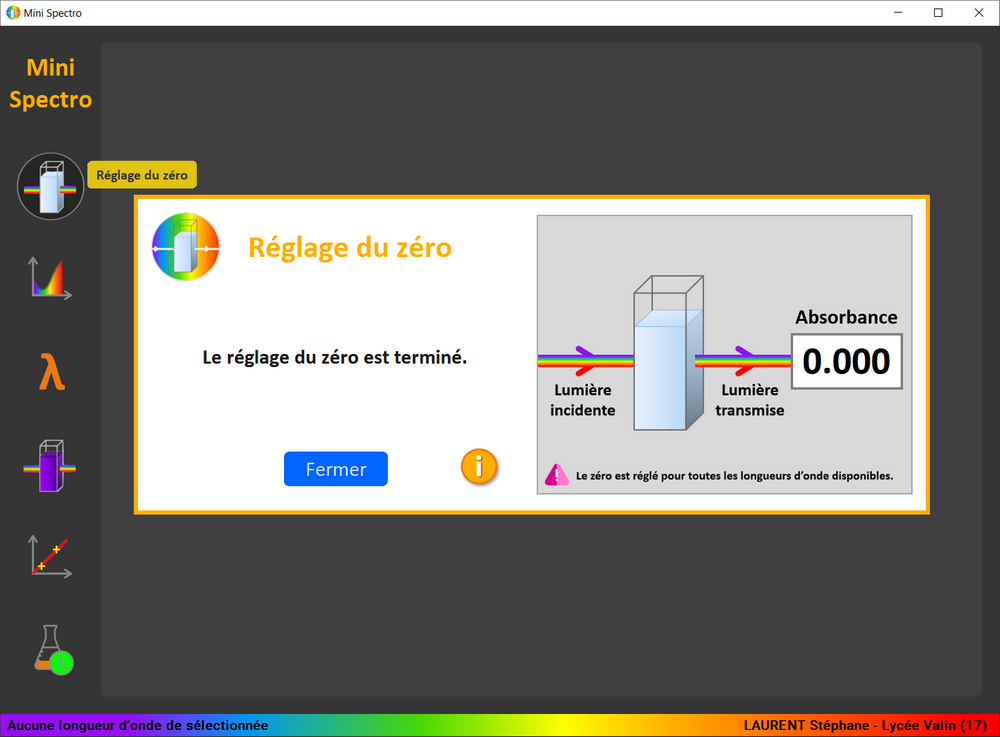1000x737 pixels.
Task: Click the rainbow circle logo in dialog
Action: [x=185, y=247]
